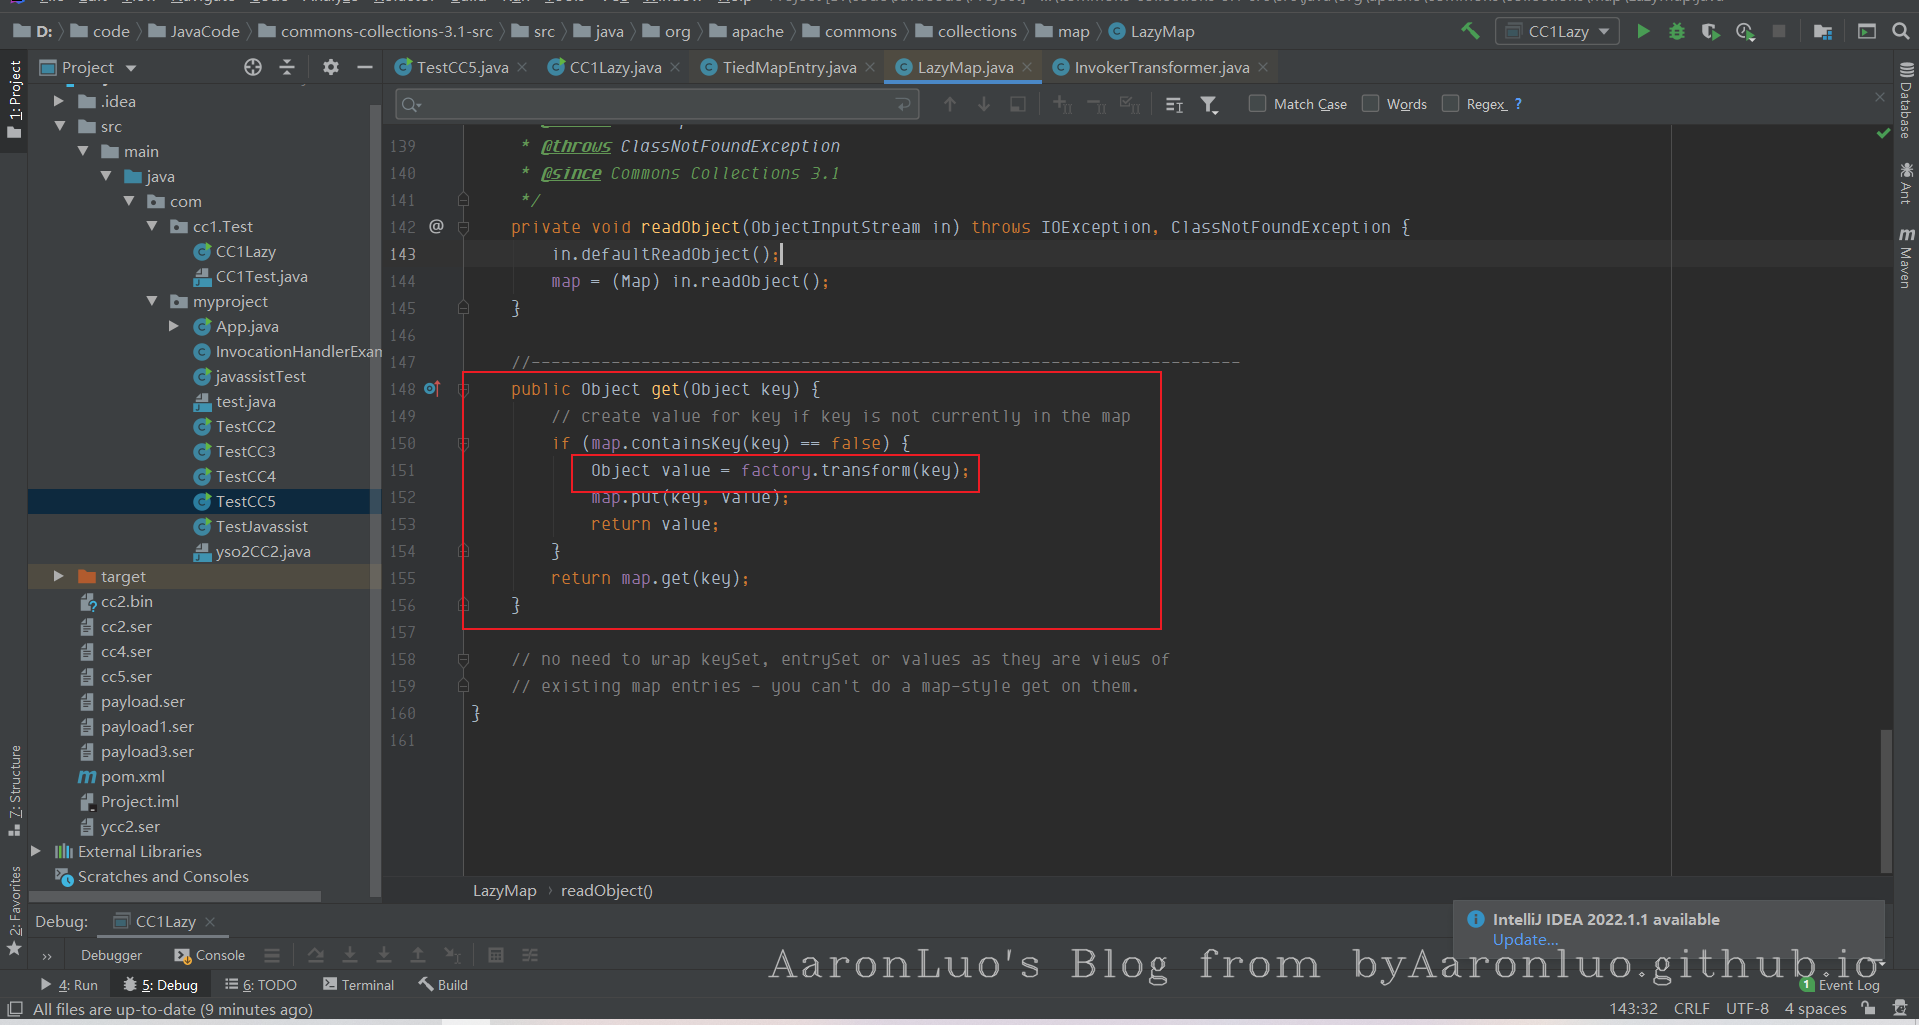Open search filter funnel icon

[x=1209, y=104]
